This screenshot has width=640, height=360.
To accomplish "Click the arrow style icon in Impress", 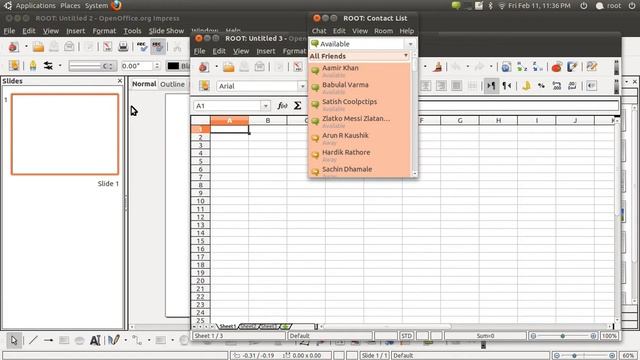I will tap(48, 65).
